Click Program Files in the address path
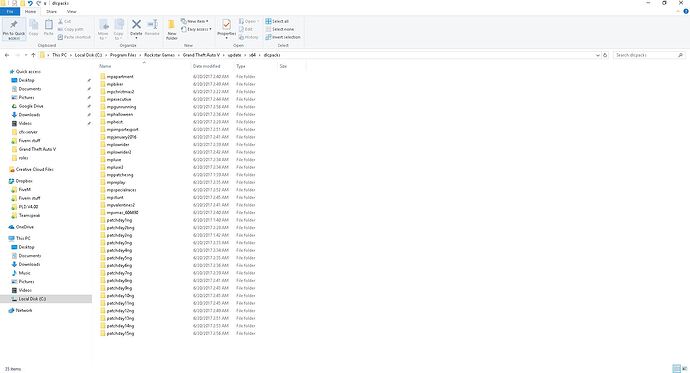Screen dimensions: 690x373 (123, 55)
